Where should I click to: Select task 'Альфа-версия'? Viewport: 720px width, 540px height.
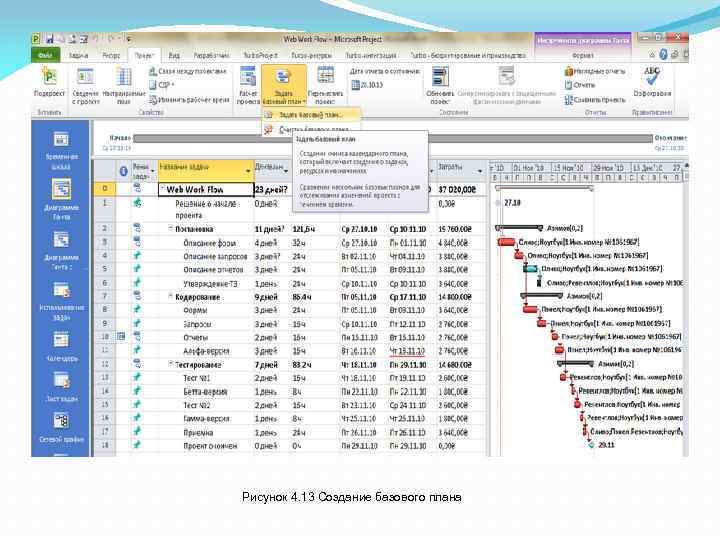pos(206,351)
